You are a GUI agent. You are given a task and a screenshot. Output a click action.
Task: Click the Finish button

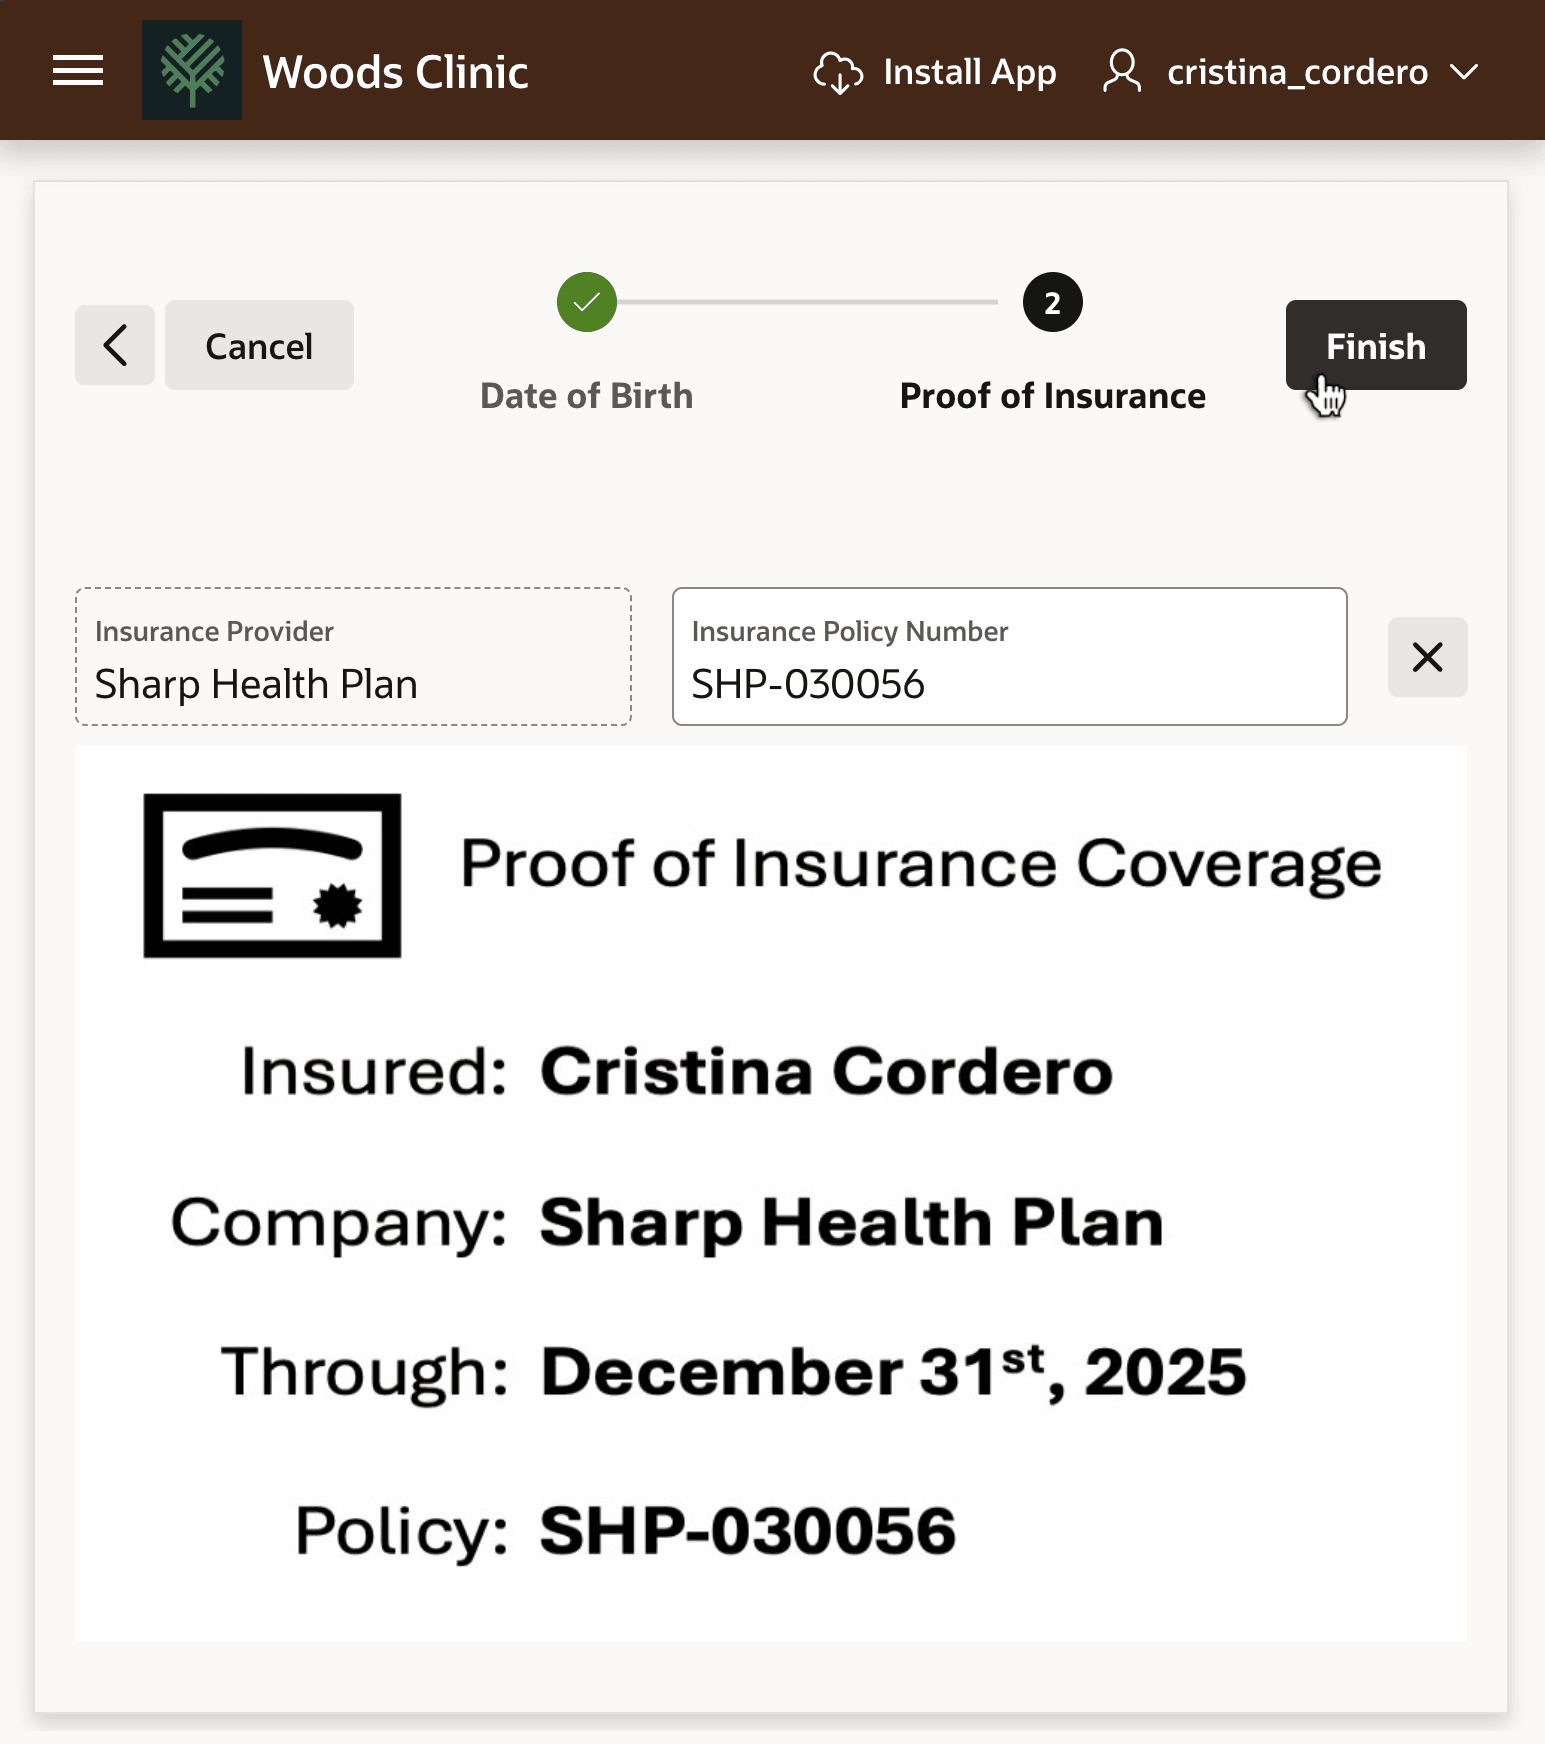1376,345
